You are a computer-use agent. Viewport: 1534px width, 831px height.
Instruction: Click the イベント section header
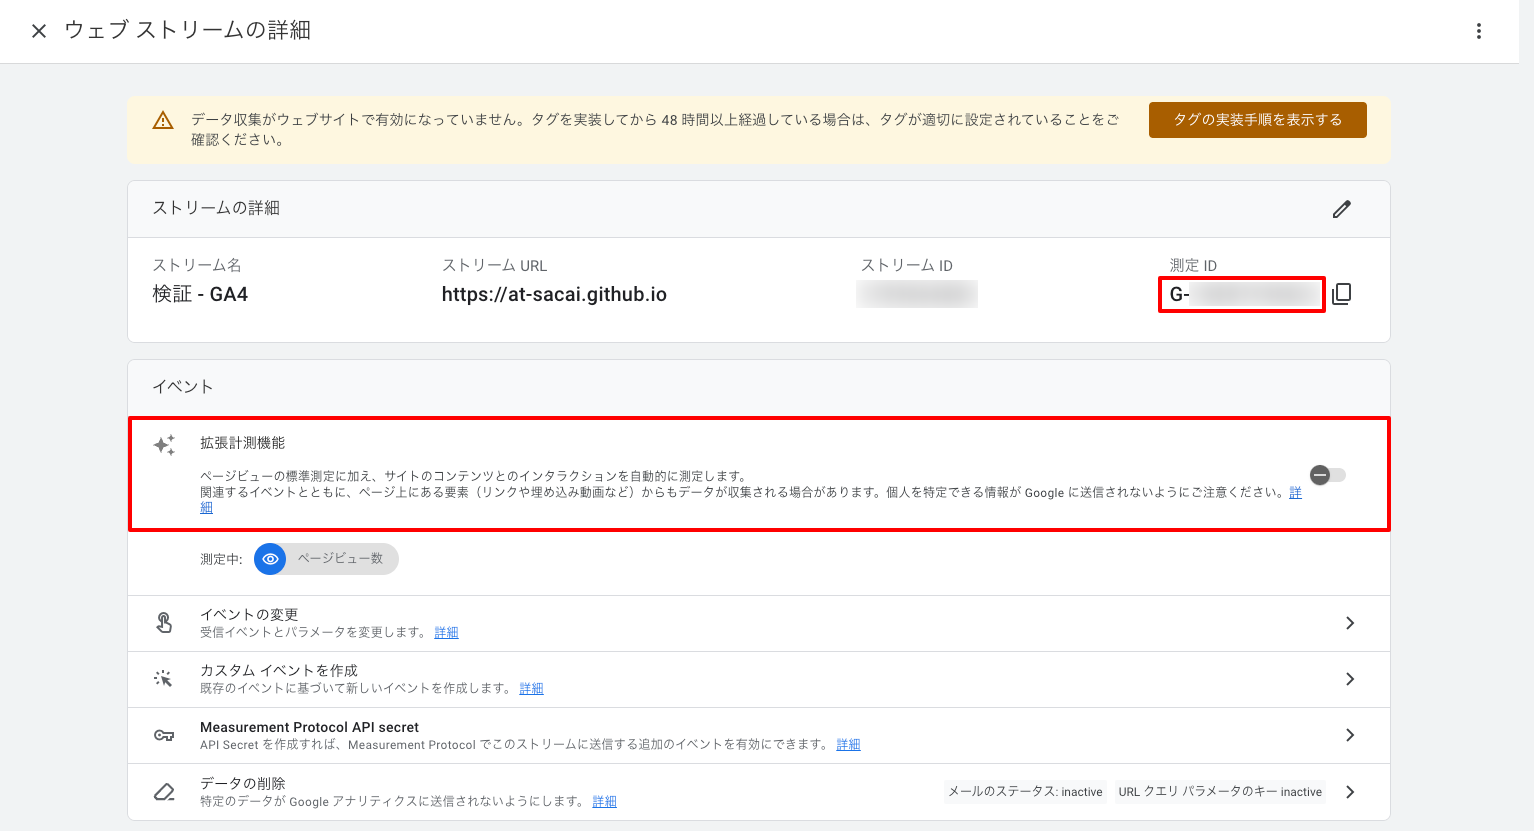[183, 387]
